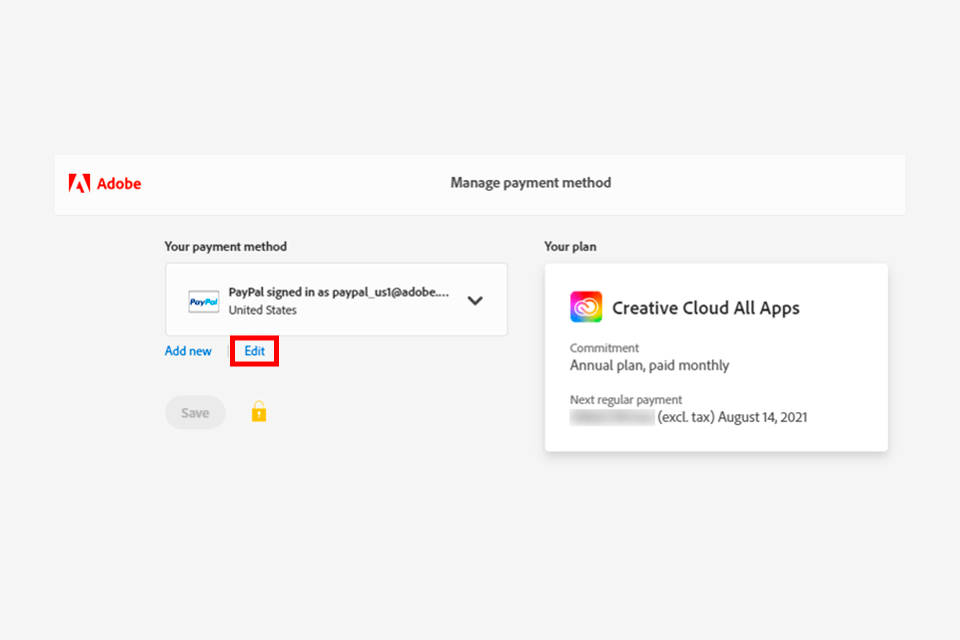Image resolution: width=960 pixels, height=640 pixels.
Task: Click the PayPal logo icon
Action: pyautogui.click(x=204, y=301)
